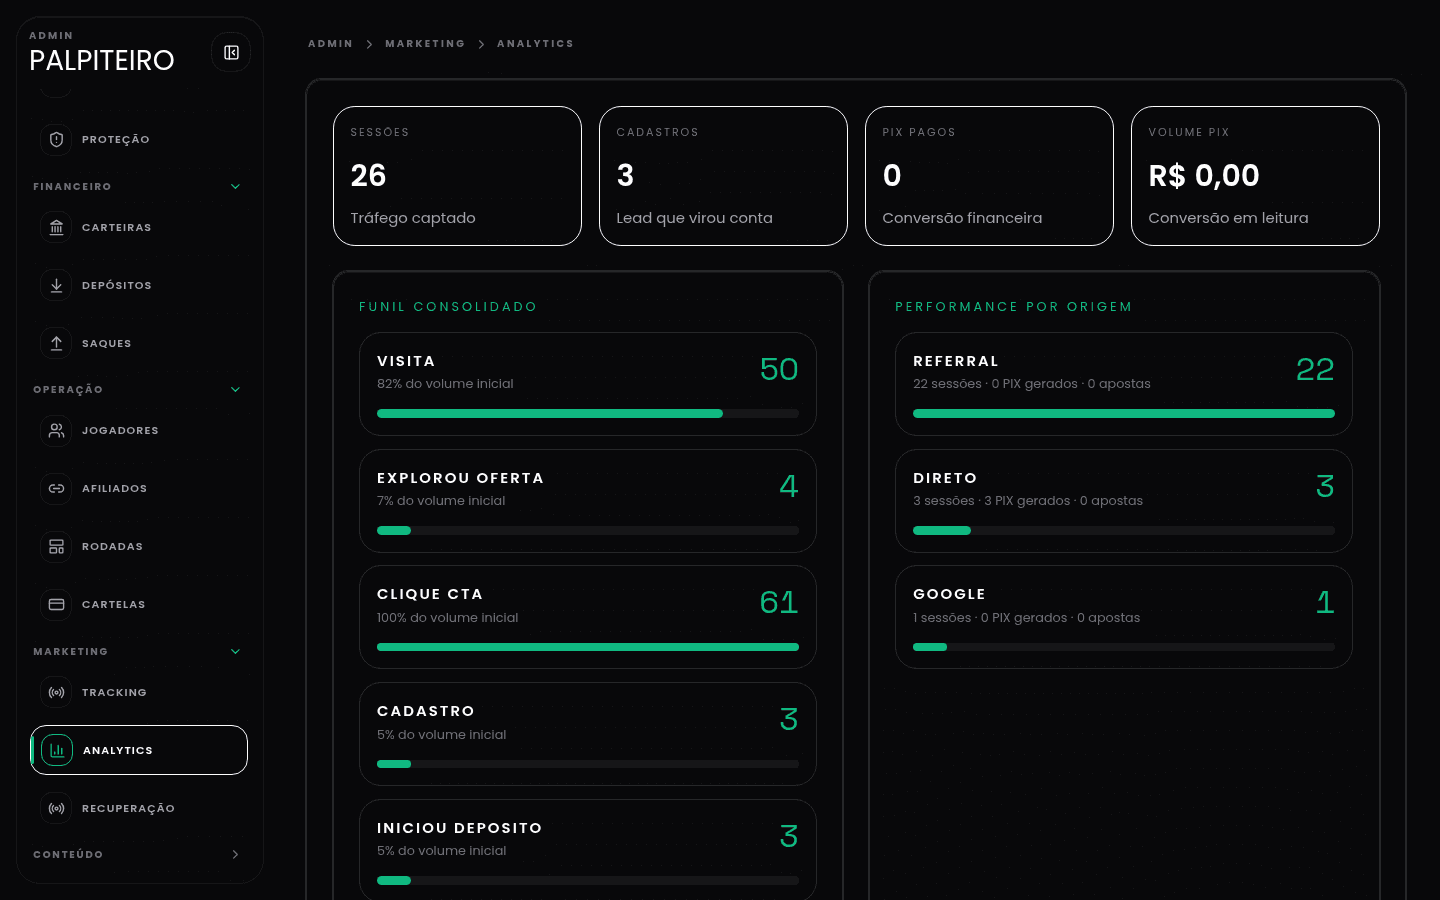This screenshot has width=1440, height=900.
Task: Click the Rodadas grid icon
Action: 57,546
